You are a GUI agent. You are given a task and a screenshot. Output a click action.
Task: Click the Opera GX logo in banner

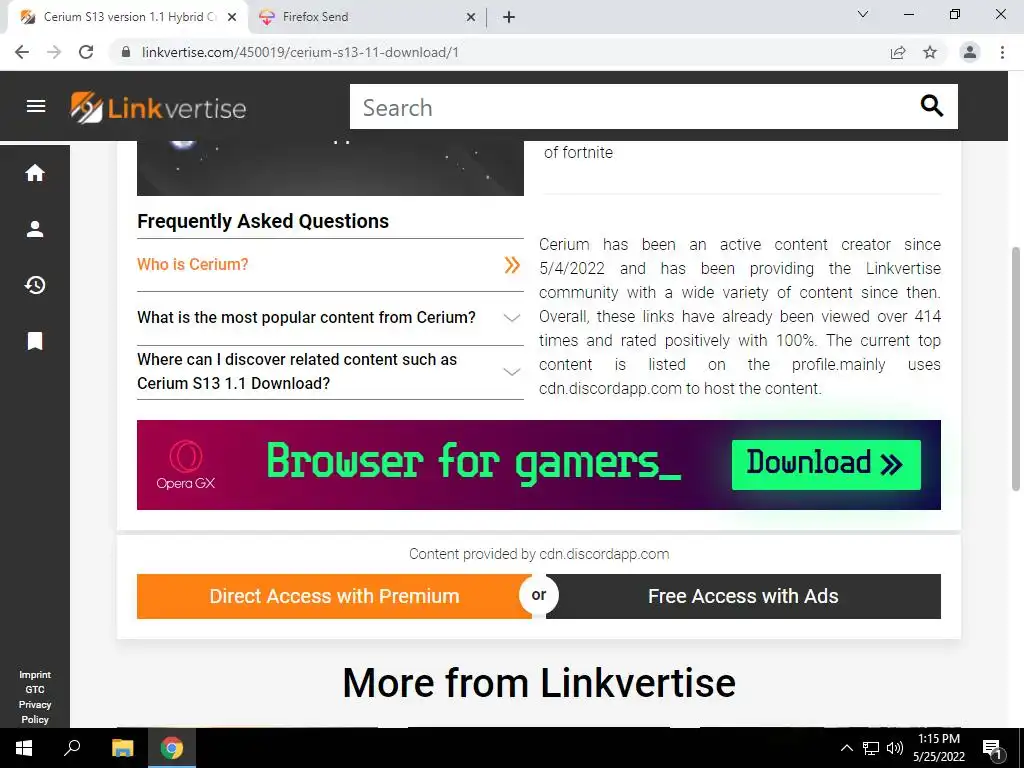tap(185, 464)
